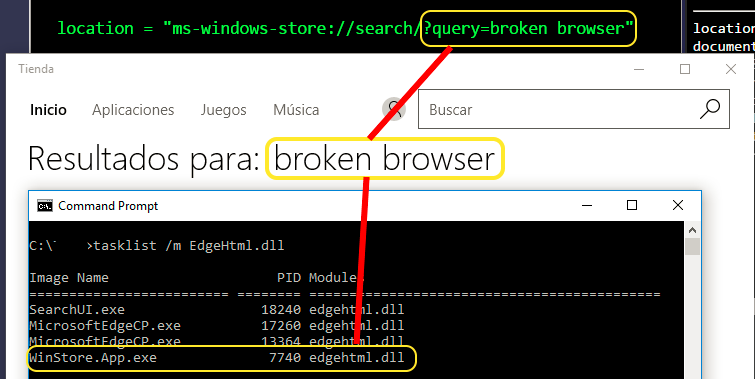Screen dimensions: 755x379
Task: Click the tasklist /m EdgeHtml.dll command text
Action: tap(189, 246)
